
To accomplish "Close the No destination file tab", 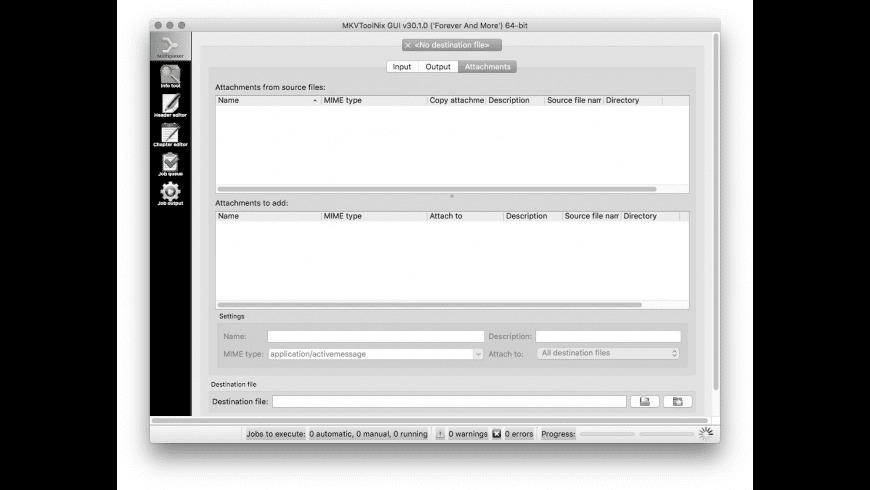I will (408, 45).
